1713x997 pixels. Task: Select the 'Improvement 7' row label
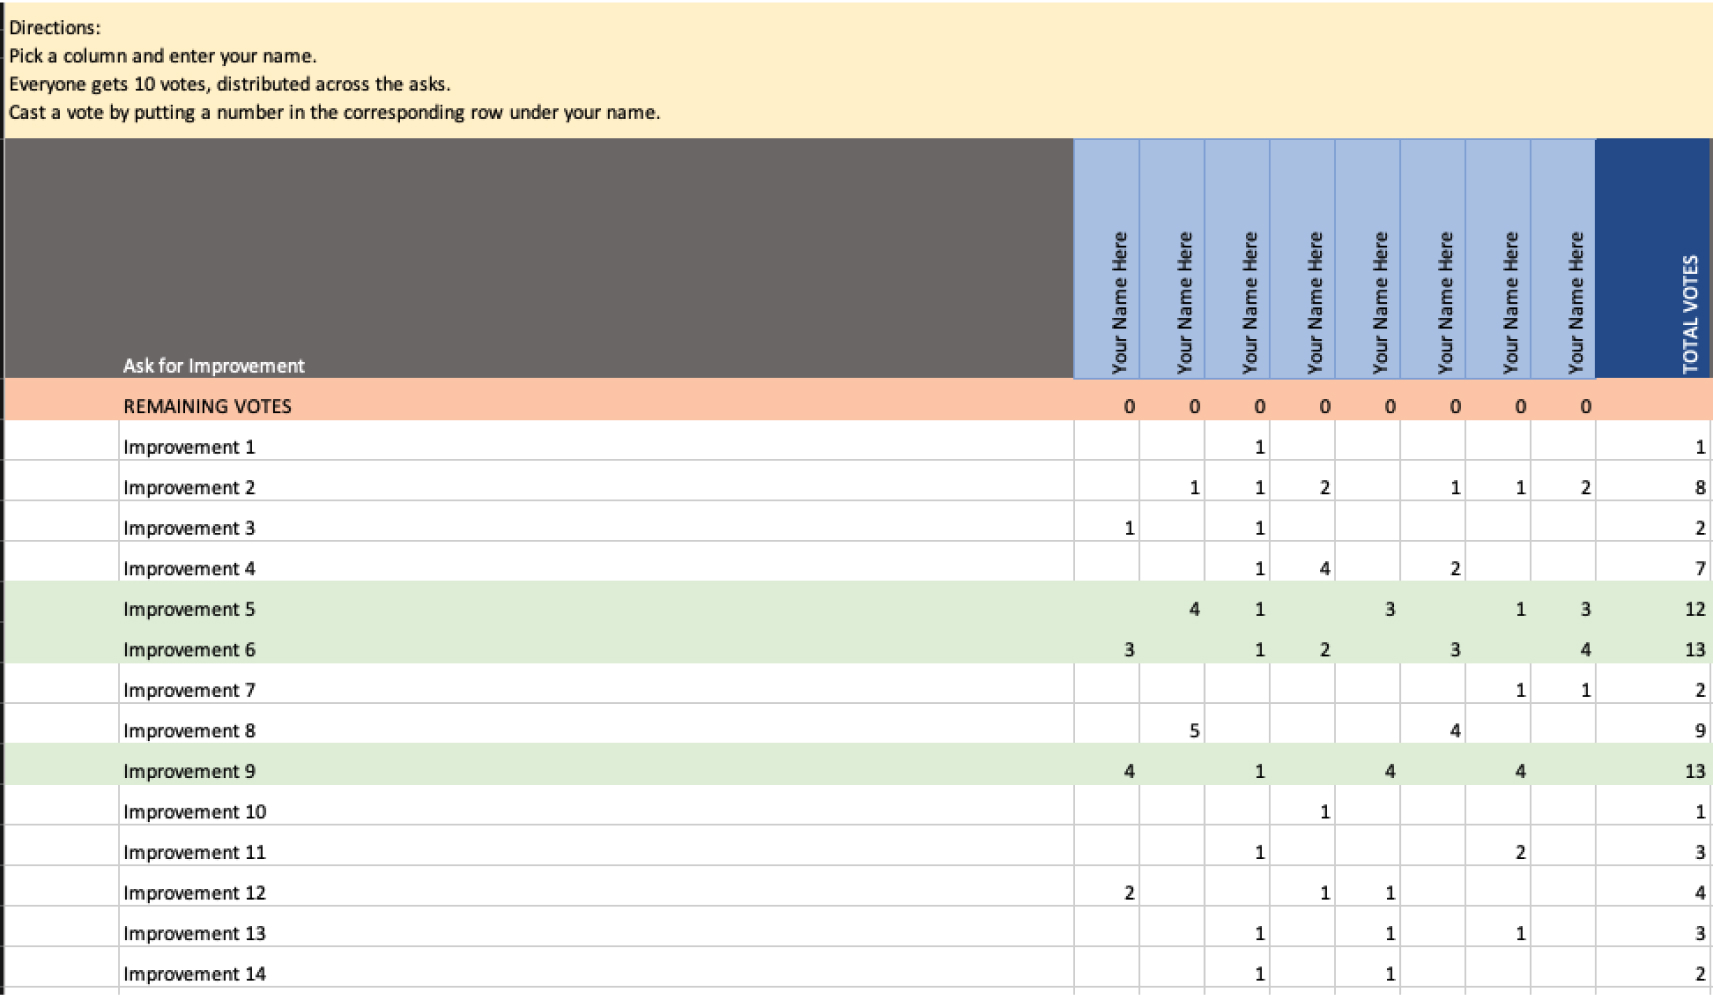pos(189,690)
